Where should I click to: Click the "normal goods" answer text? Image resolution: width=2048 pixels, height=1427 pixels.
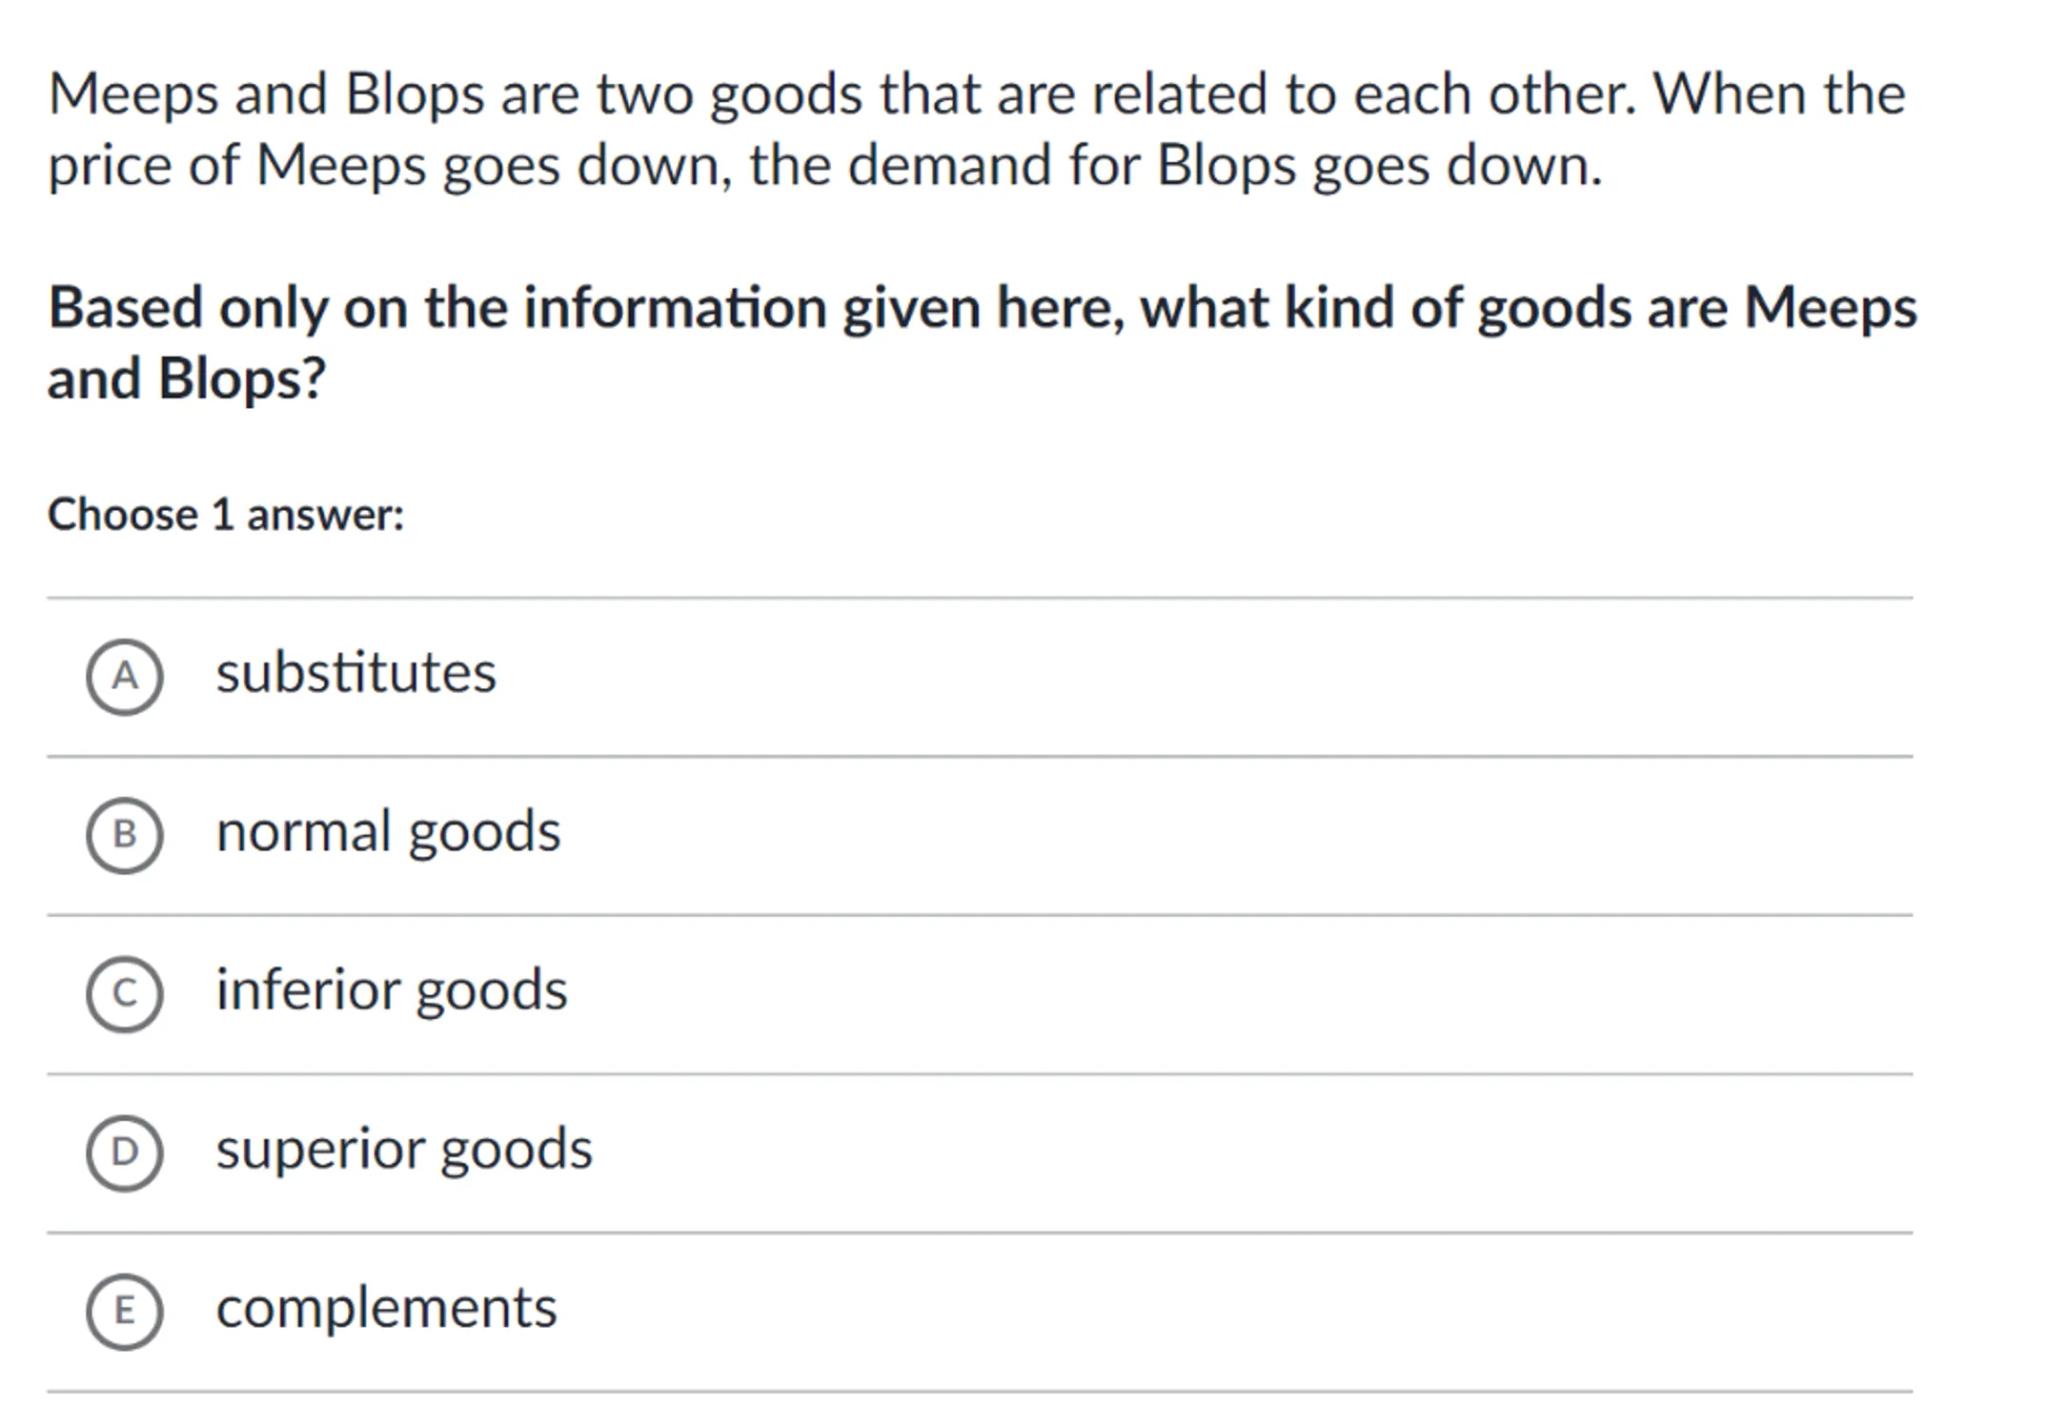pyautogui.click(x=388, y=832)
